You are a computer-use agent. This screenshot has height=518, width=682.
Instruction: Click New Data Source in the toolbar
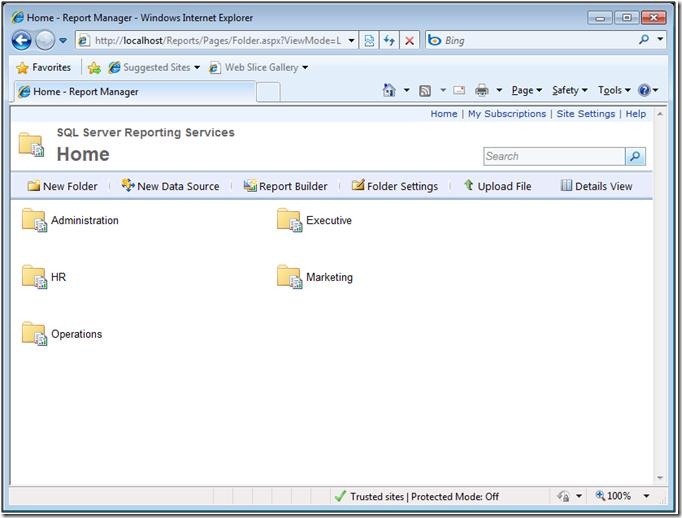(x=170, y=186)
